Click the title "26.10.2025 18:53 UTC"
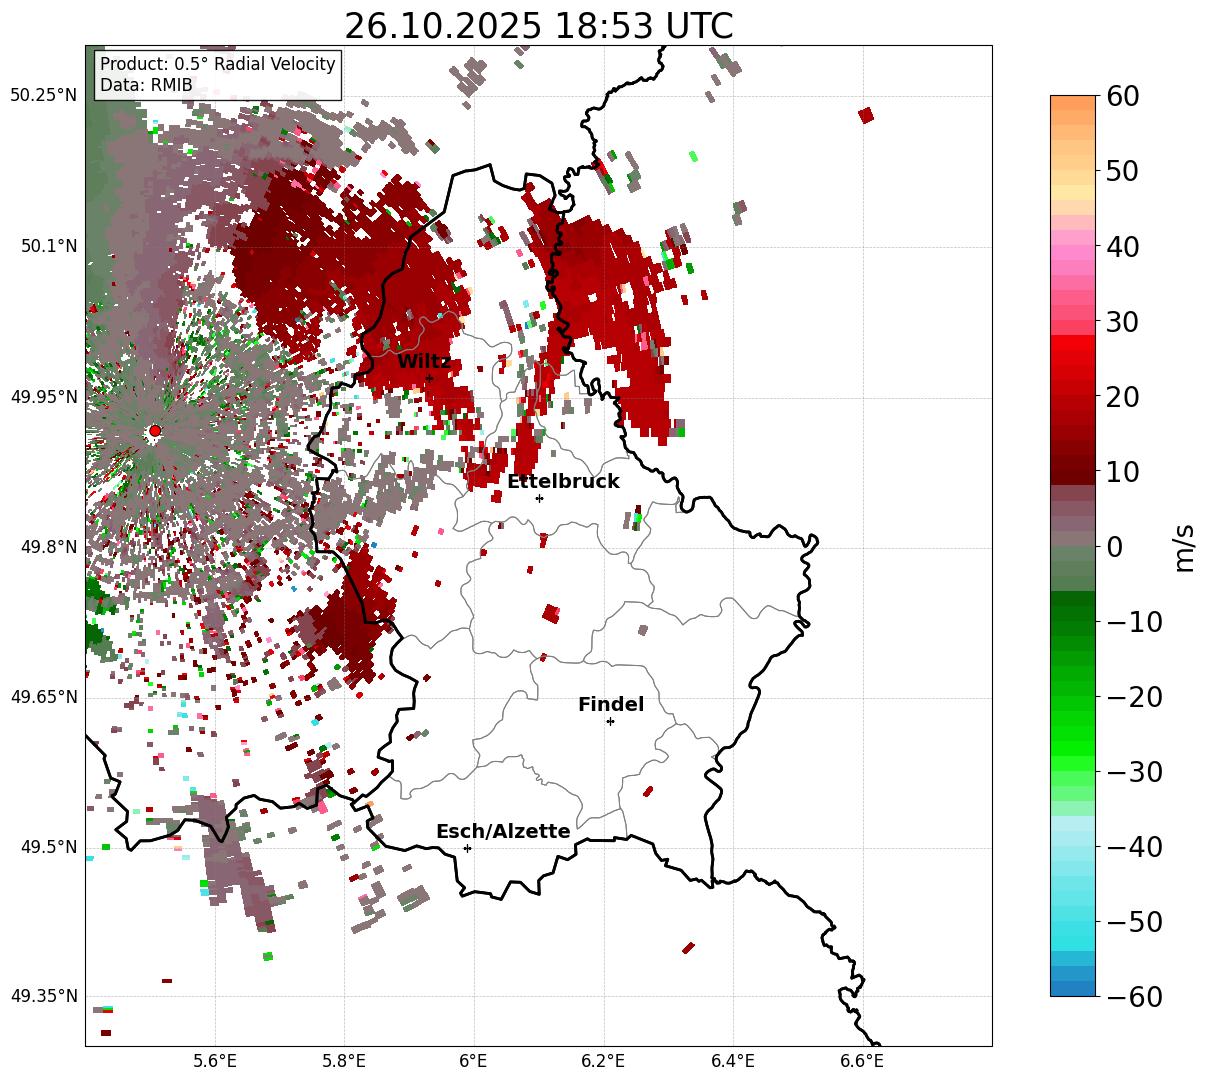Image resolution: width=1207 pixels, height=1081 pixels. [538, 26]
